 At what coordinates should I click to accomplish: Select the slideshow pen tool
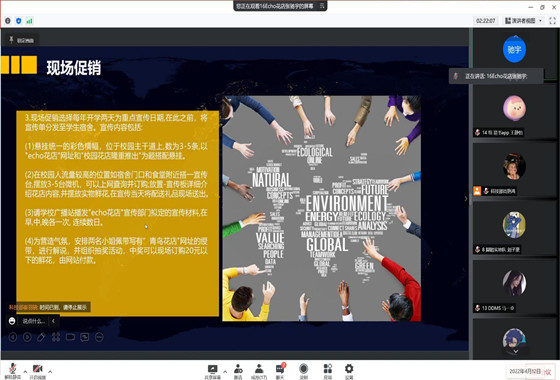pos(41,337)
